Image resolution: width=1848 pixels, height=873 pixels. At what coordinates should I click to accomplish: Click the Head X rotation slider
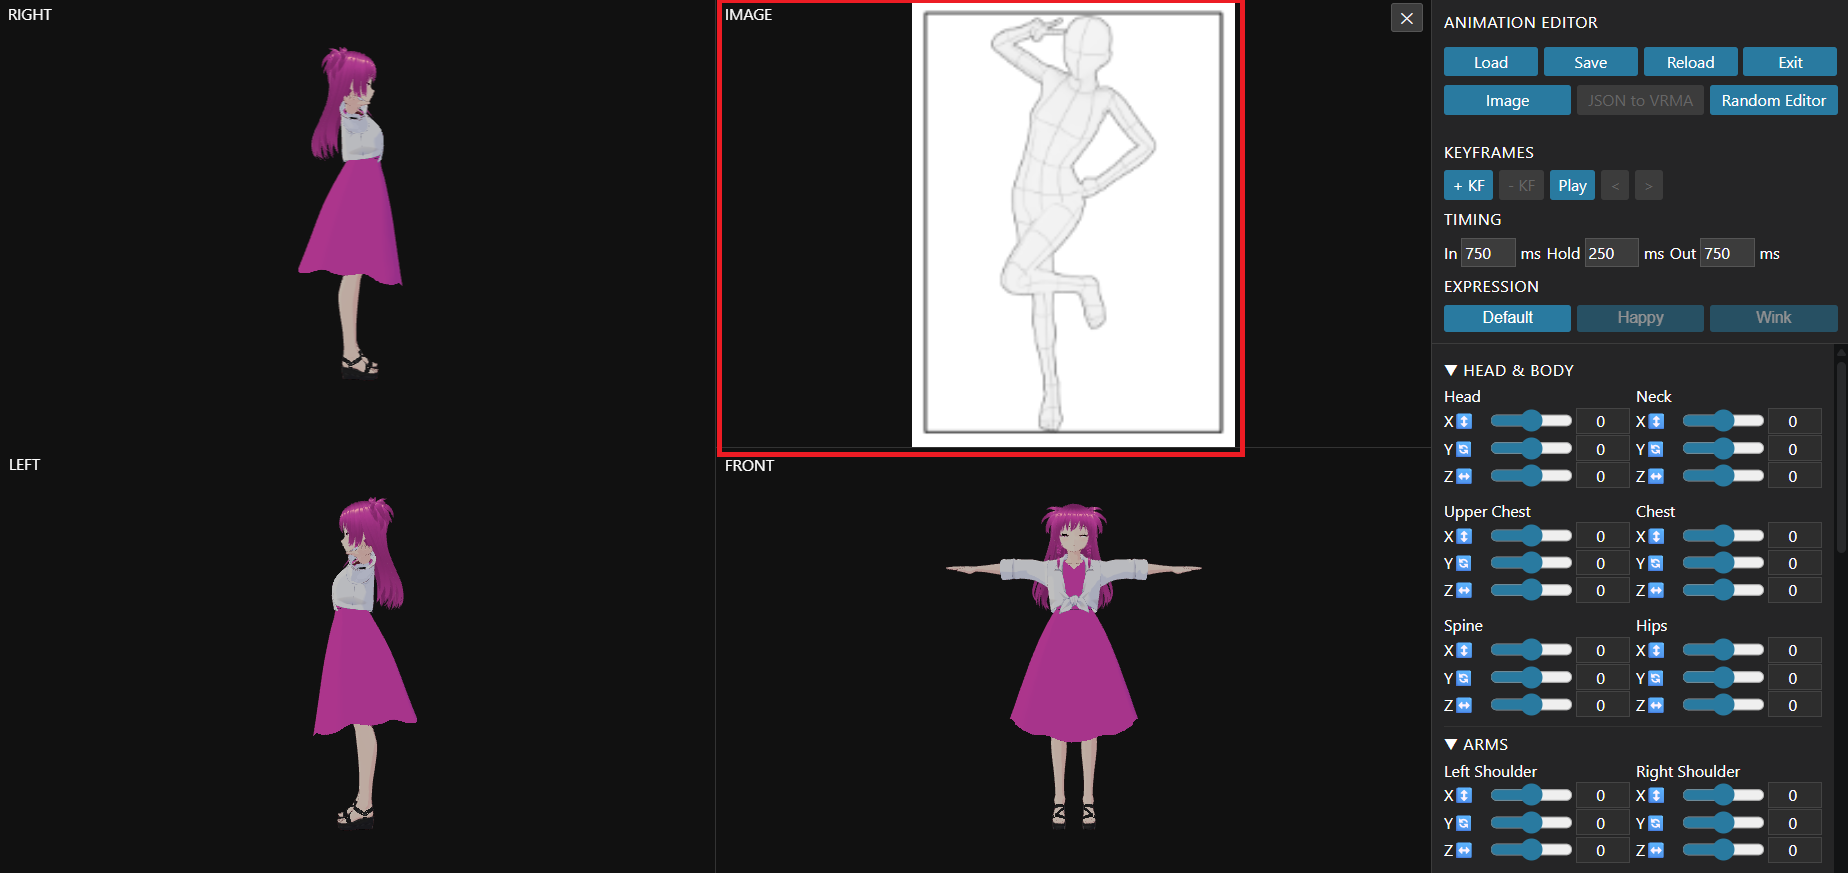(x=1531, y=421)
